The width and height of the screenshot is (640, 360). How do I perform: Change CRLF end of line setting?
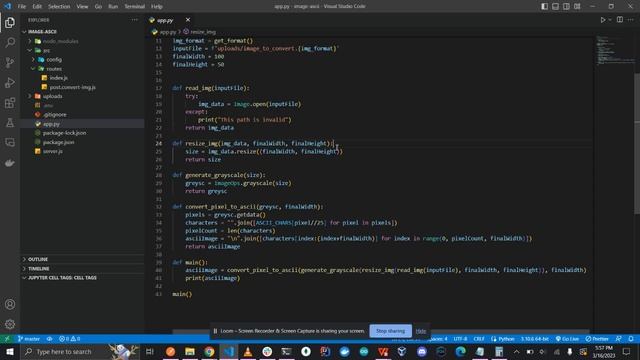pos(479,339)
